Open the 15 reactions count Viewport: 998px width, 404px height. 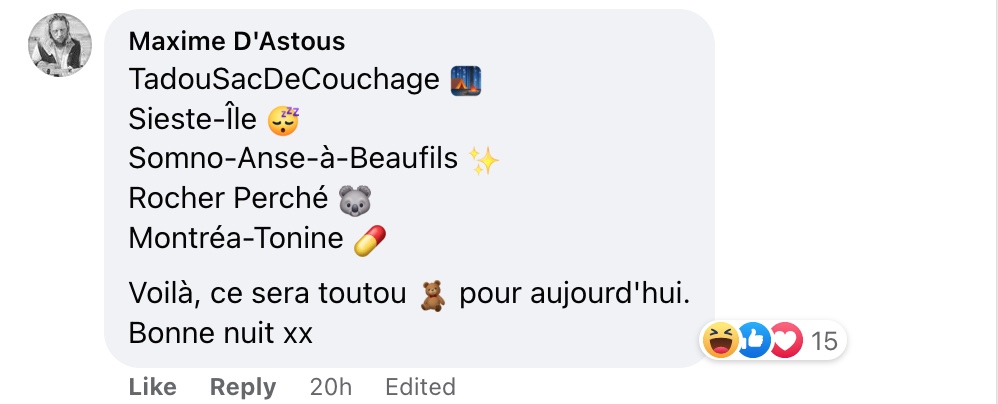pos(824,342)
